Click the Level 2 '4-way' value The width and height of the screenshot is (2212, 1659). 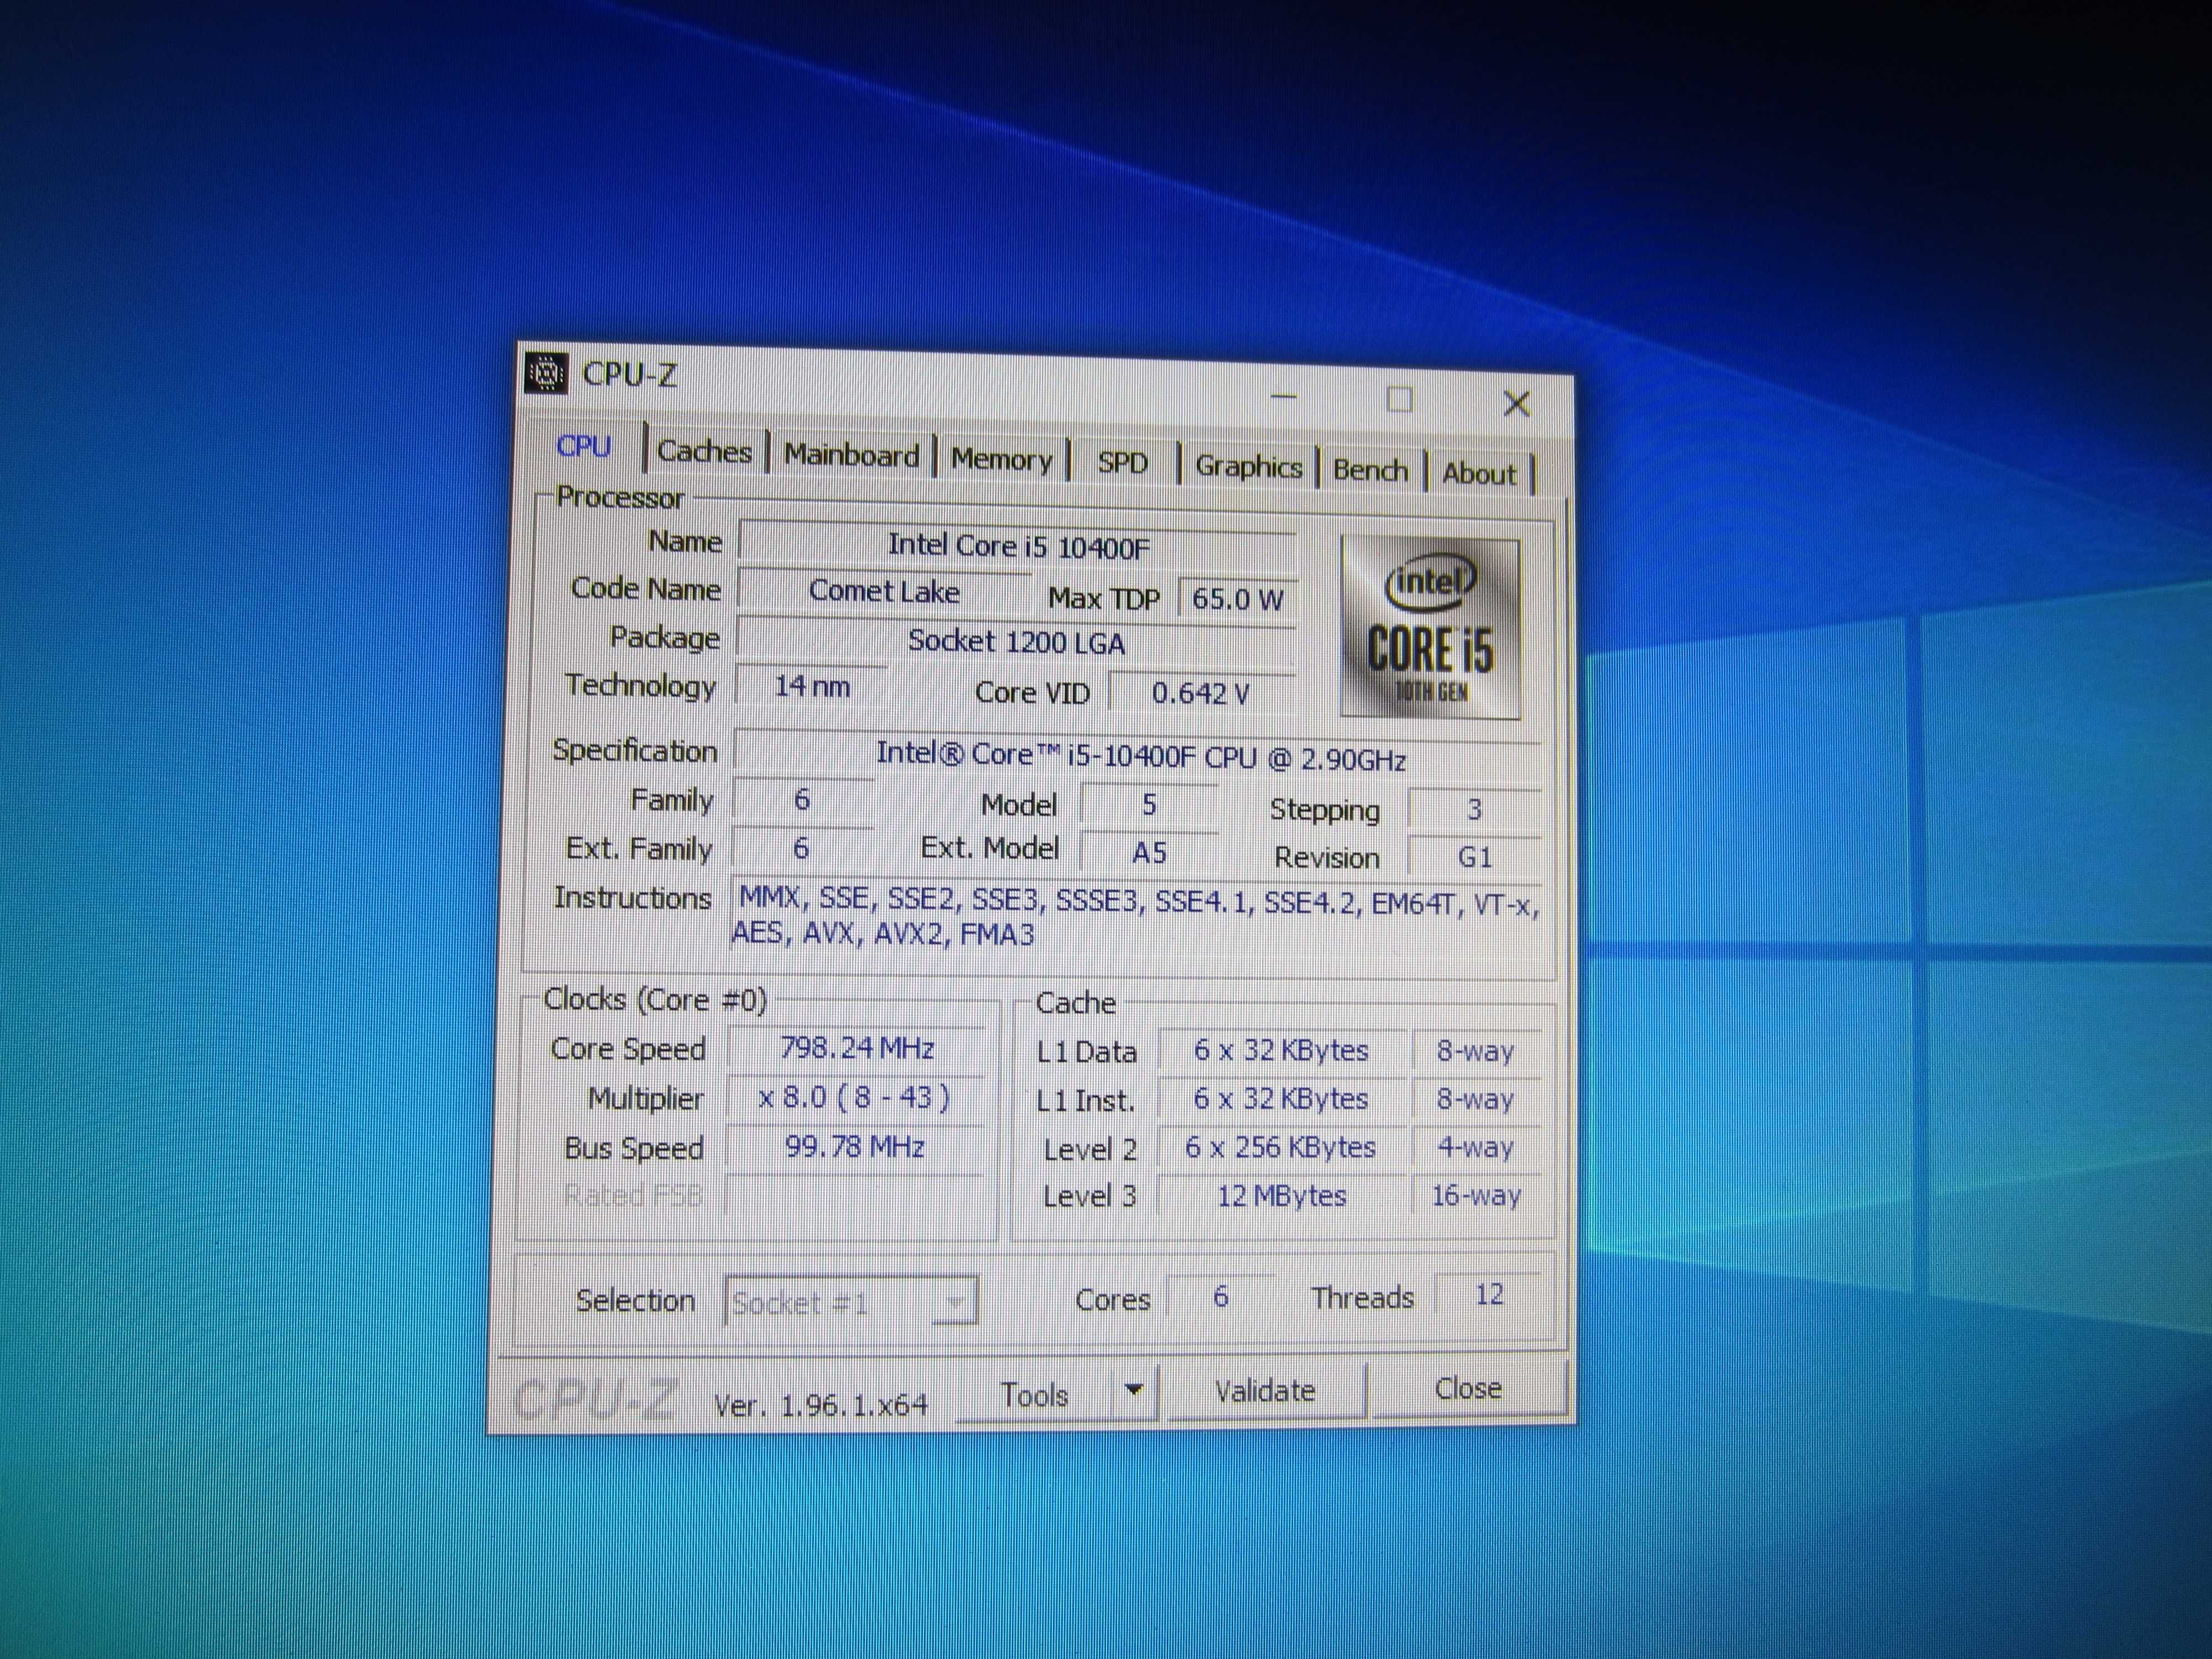click(1476, 1147)
